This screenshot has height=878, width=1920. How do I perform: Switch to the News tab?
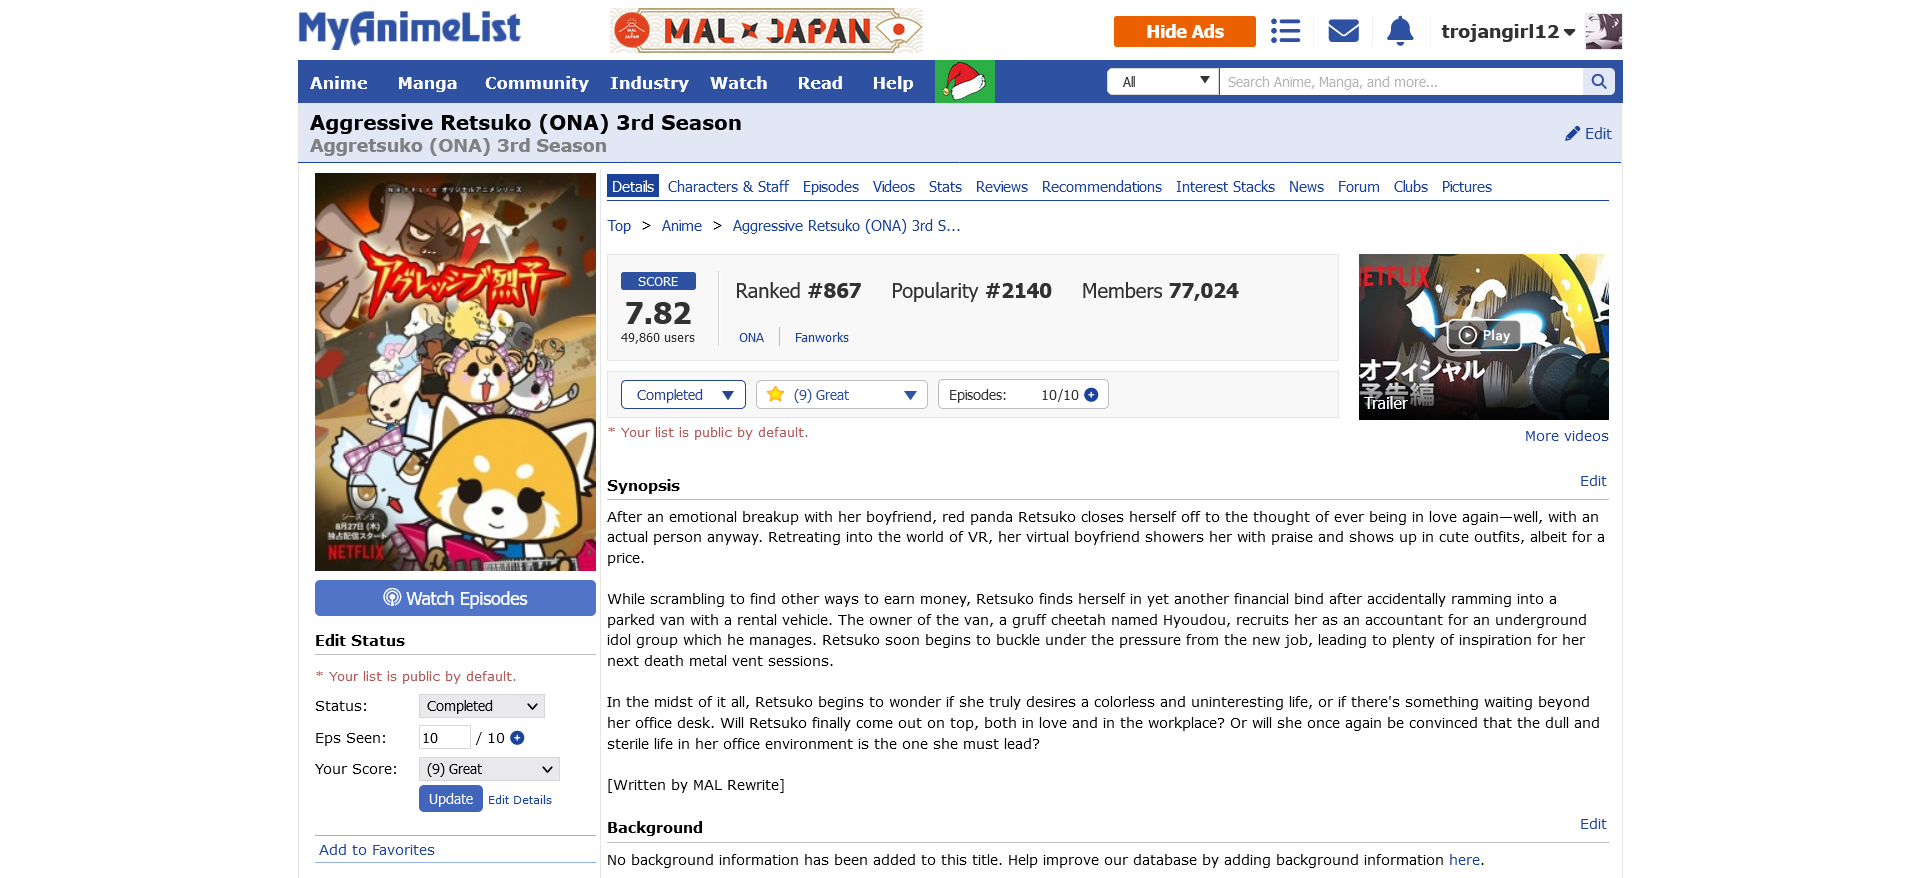1306,187
